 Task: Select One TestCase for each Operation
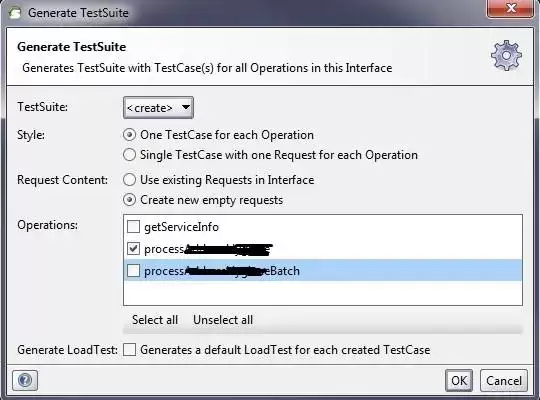[x=129, y=135]
